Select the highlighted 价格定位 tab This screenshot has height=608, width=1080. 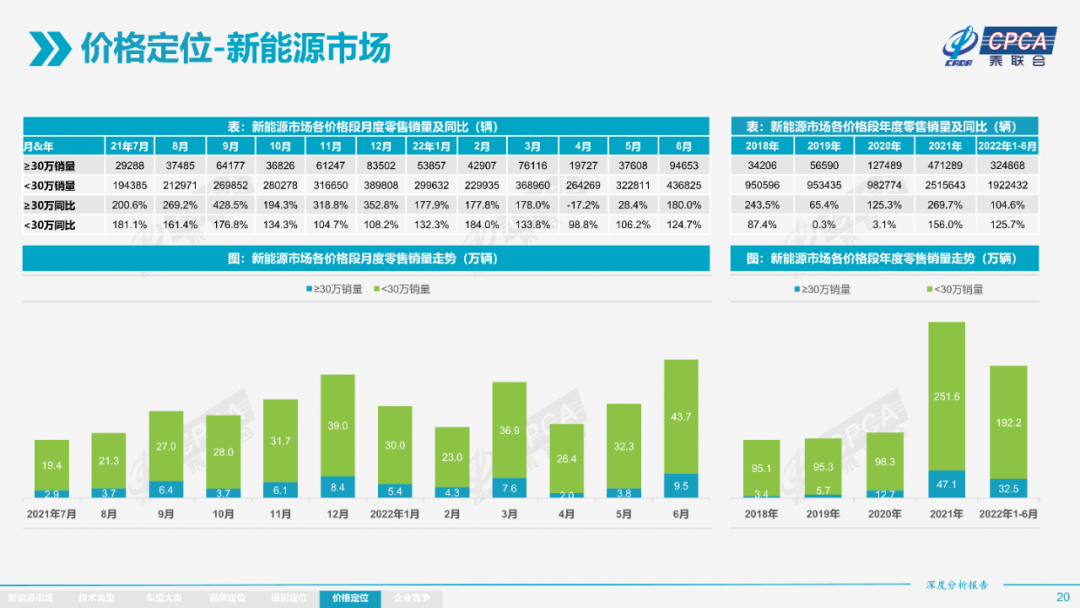(350, 598)
